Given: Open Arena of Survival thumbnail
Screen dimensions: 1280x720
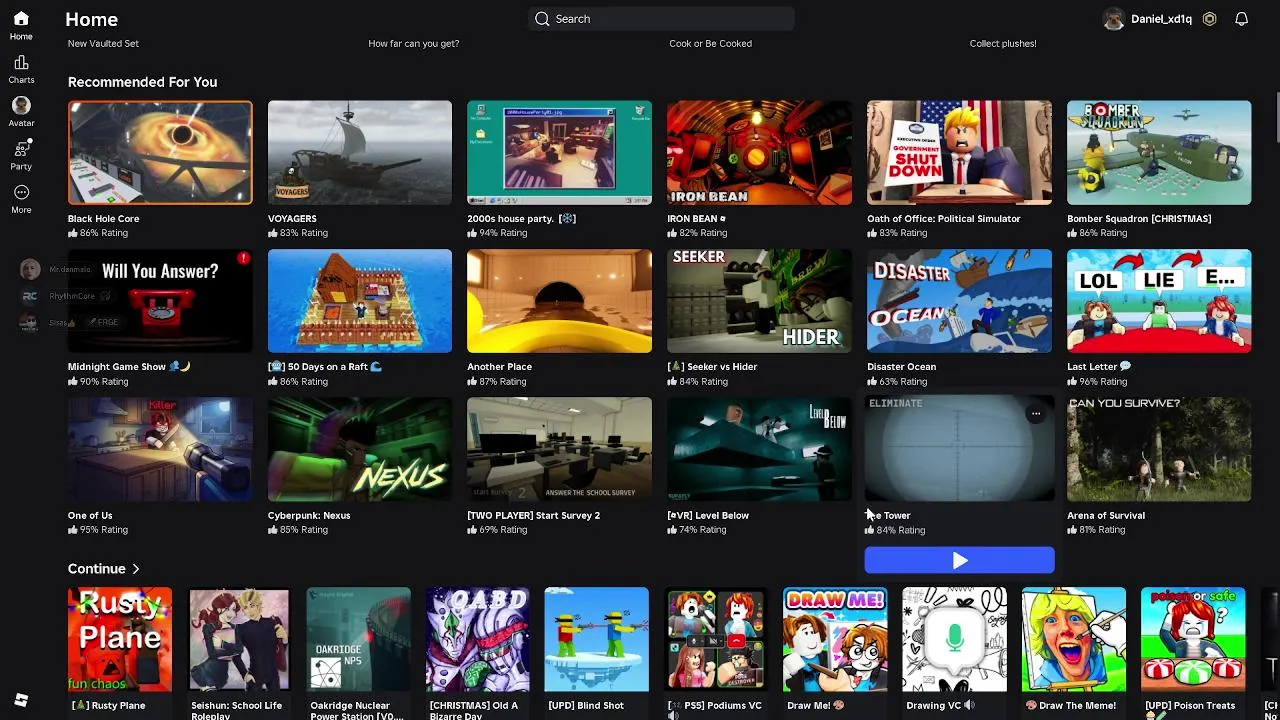Looking at the screenshot, I should (1159, 449).
